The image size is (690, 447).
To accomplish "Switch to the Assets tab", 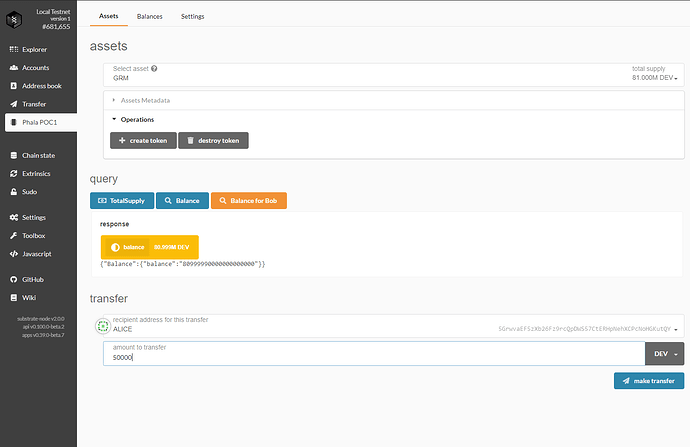I will 109,16.
